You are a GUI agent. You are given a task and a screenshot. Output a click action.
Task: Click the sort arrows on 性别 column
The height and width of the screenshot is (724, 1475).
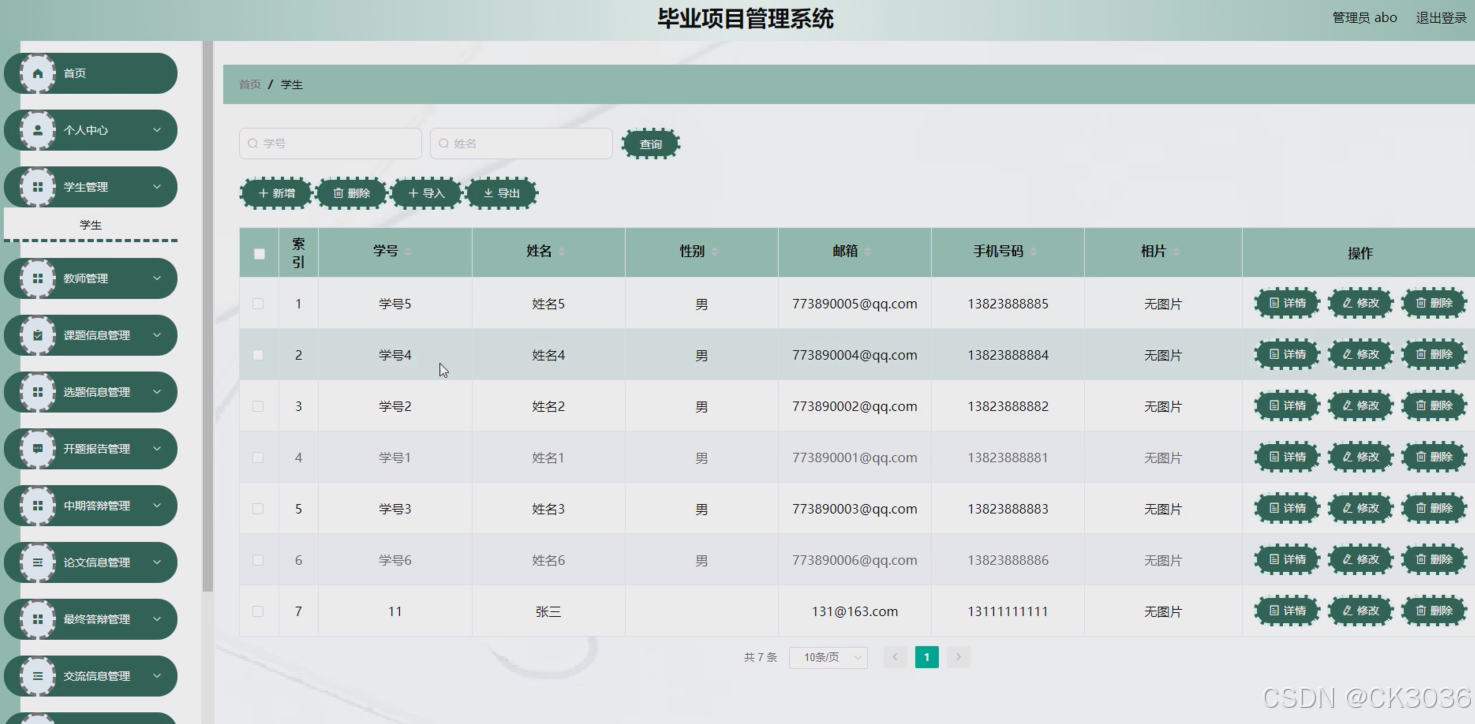click(714, 252)
